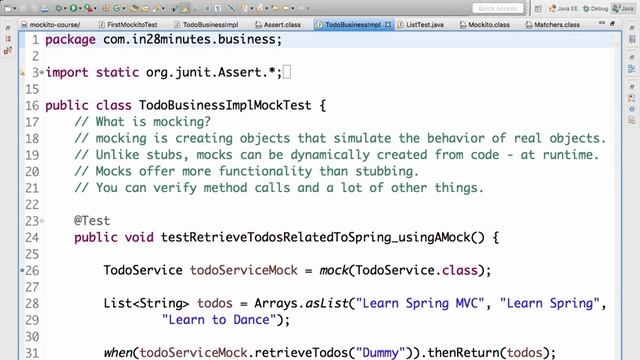The height and width of the screenshot is (360, 640).
Task: Open the Task List icon in right trim
Action: pos(632,39)
